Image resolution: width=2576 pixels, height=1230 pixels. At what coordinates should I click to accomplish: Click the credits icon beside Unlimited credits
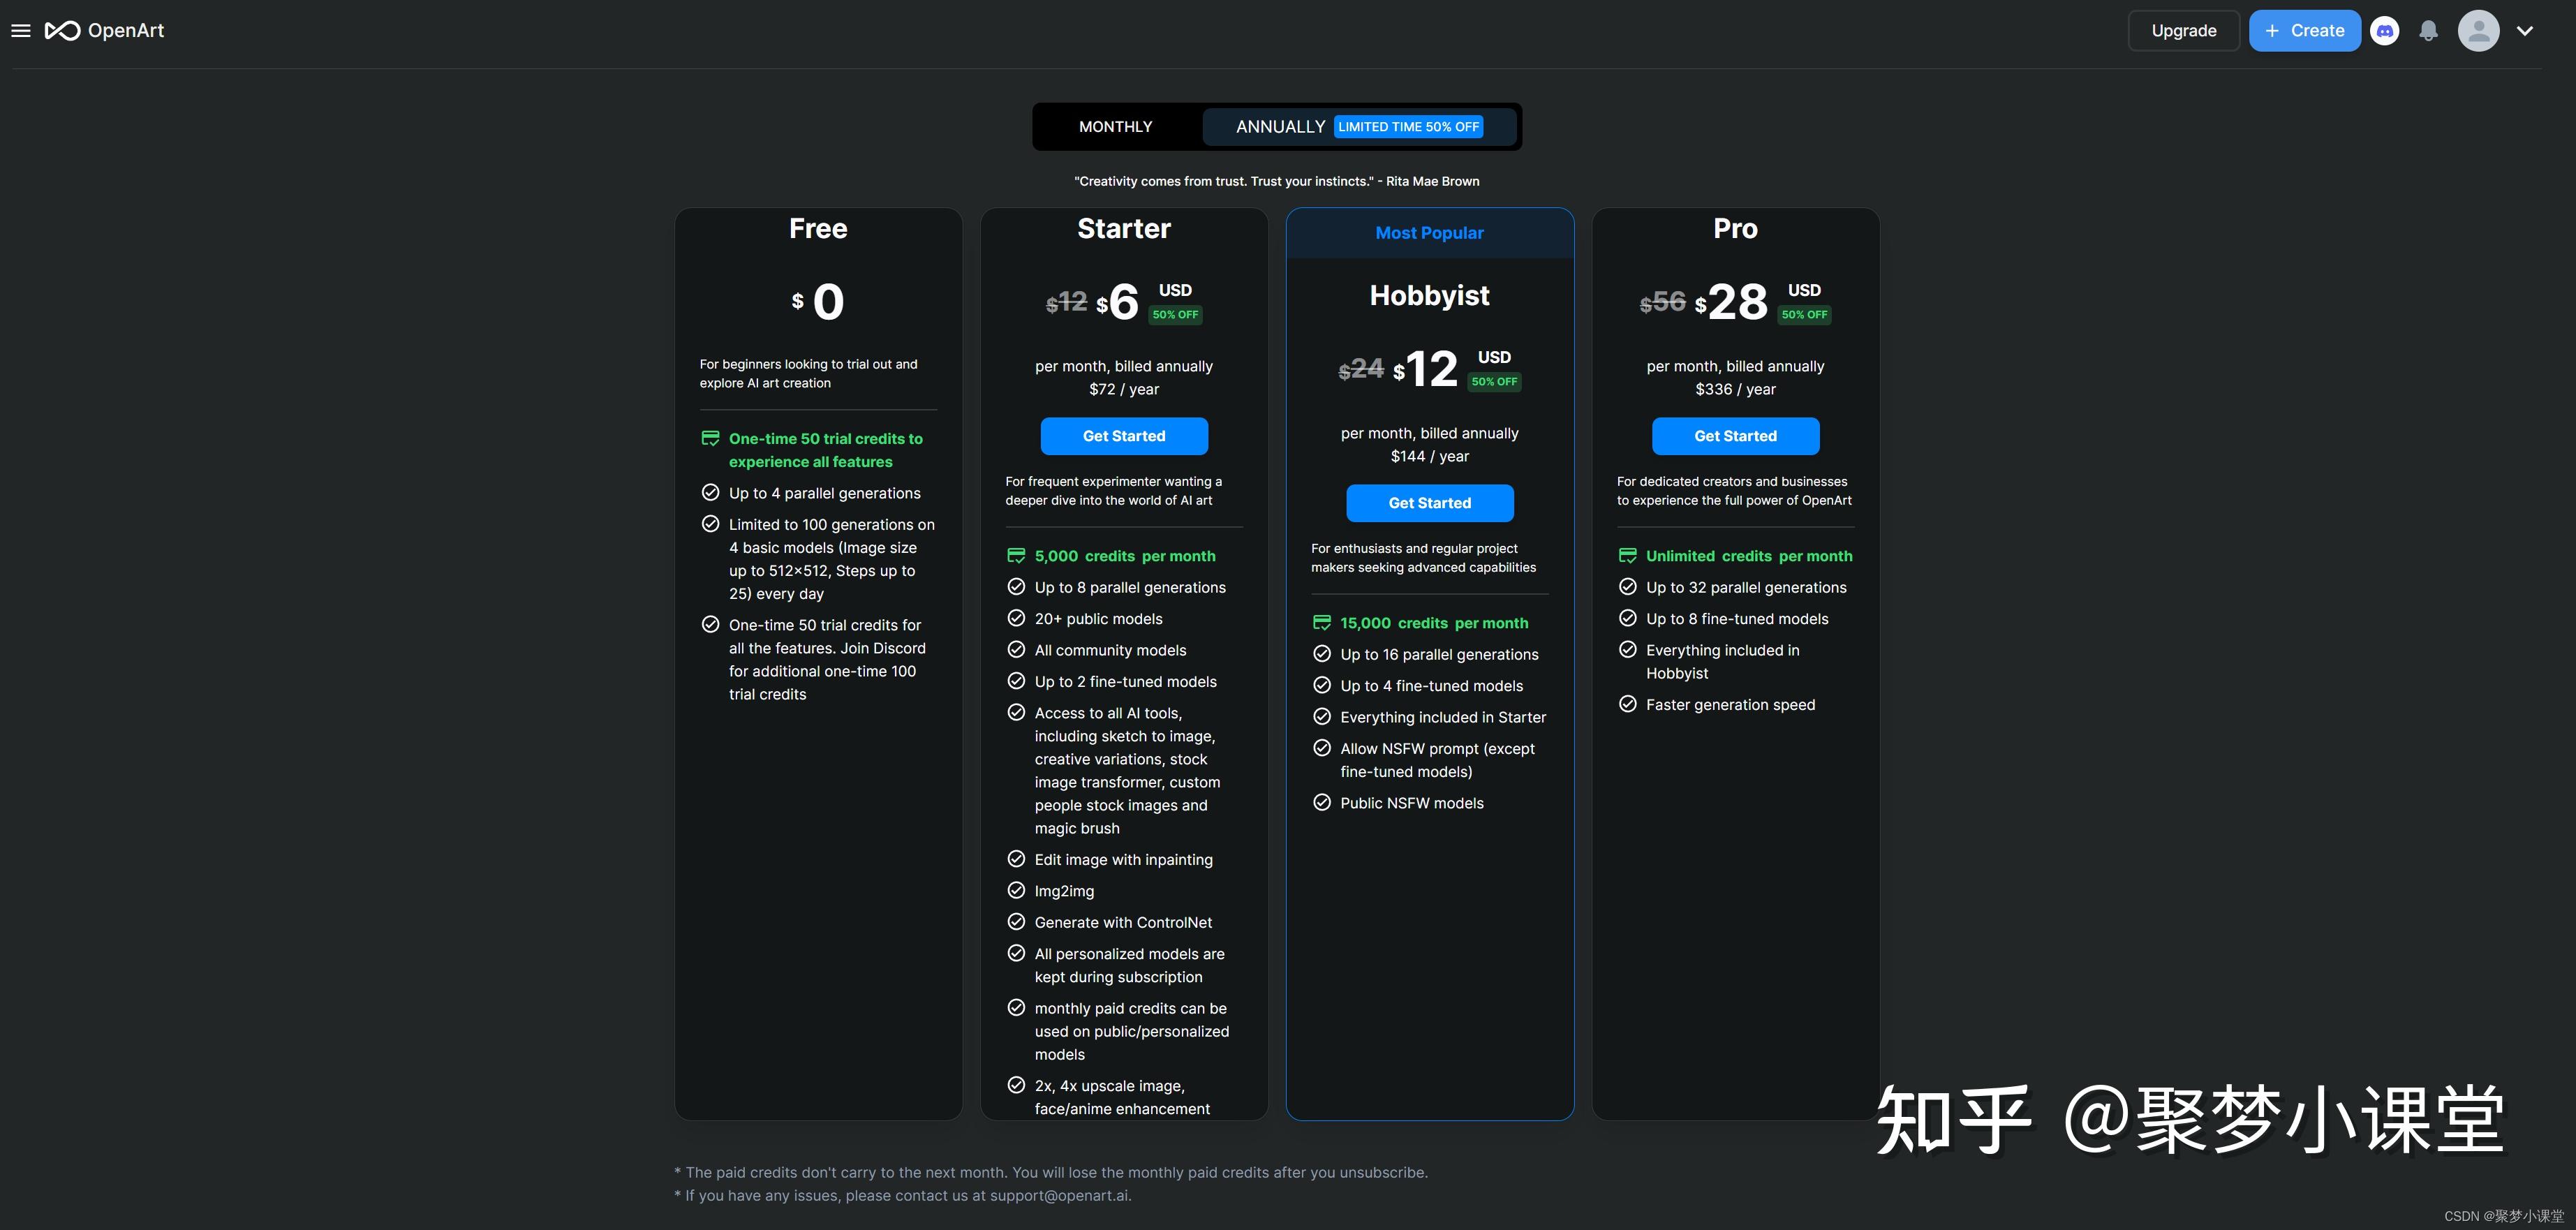pos(1627,556)
